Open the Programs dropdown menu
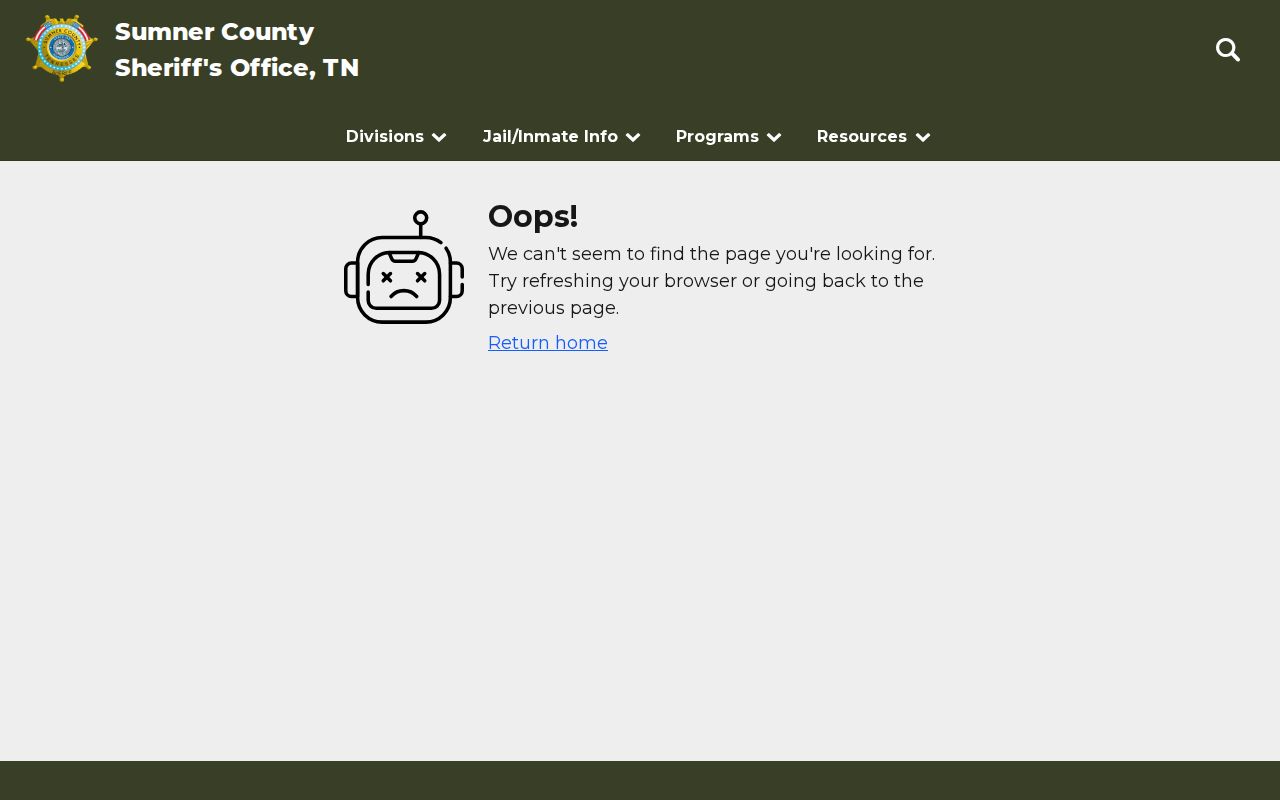1280x800 pixels. [x=728, y=137]
